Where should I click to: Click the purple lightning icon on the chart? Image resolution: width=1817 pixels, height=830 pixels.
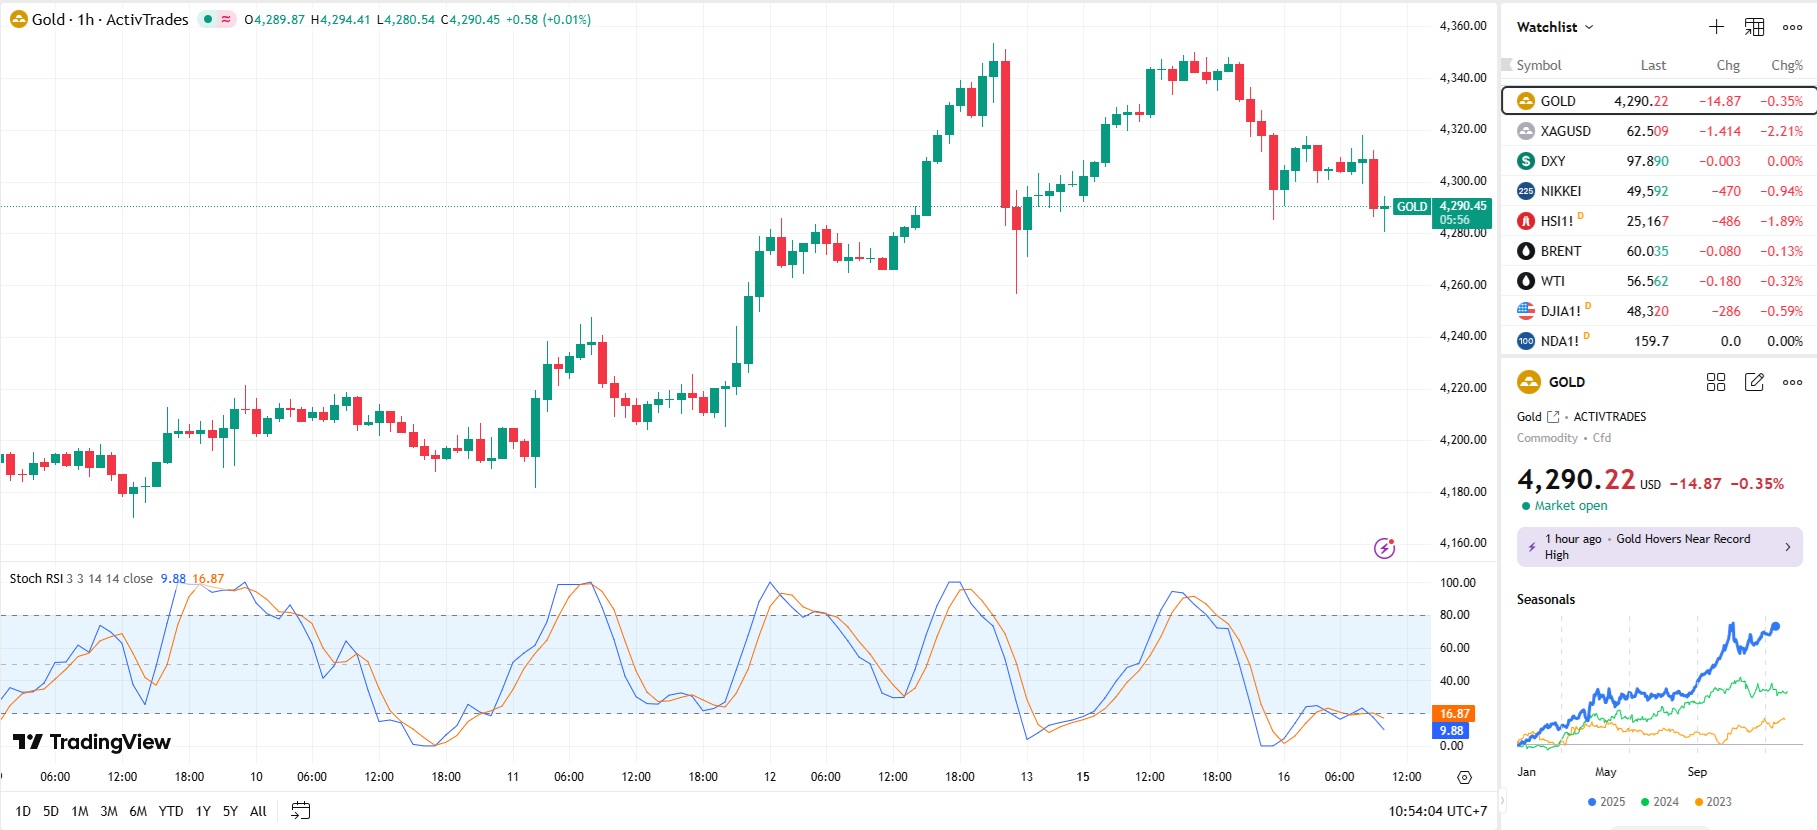coord(1384,548)
